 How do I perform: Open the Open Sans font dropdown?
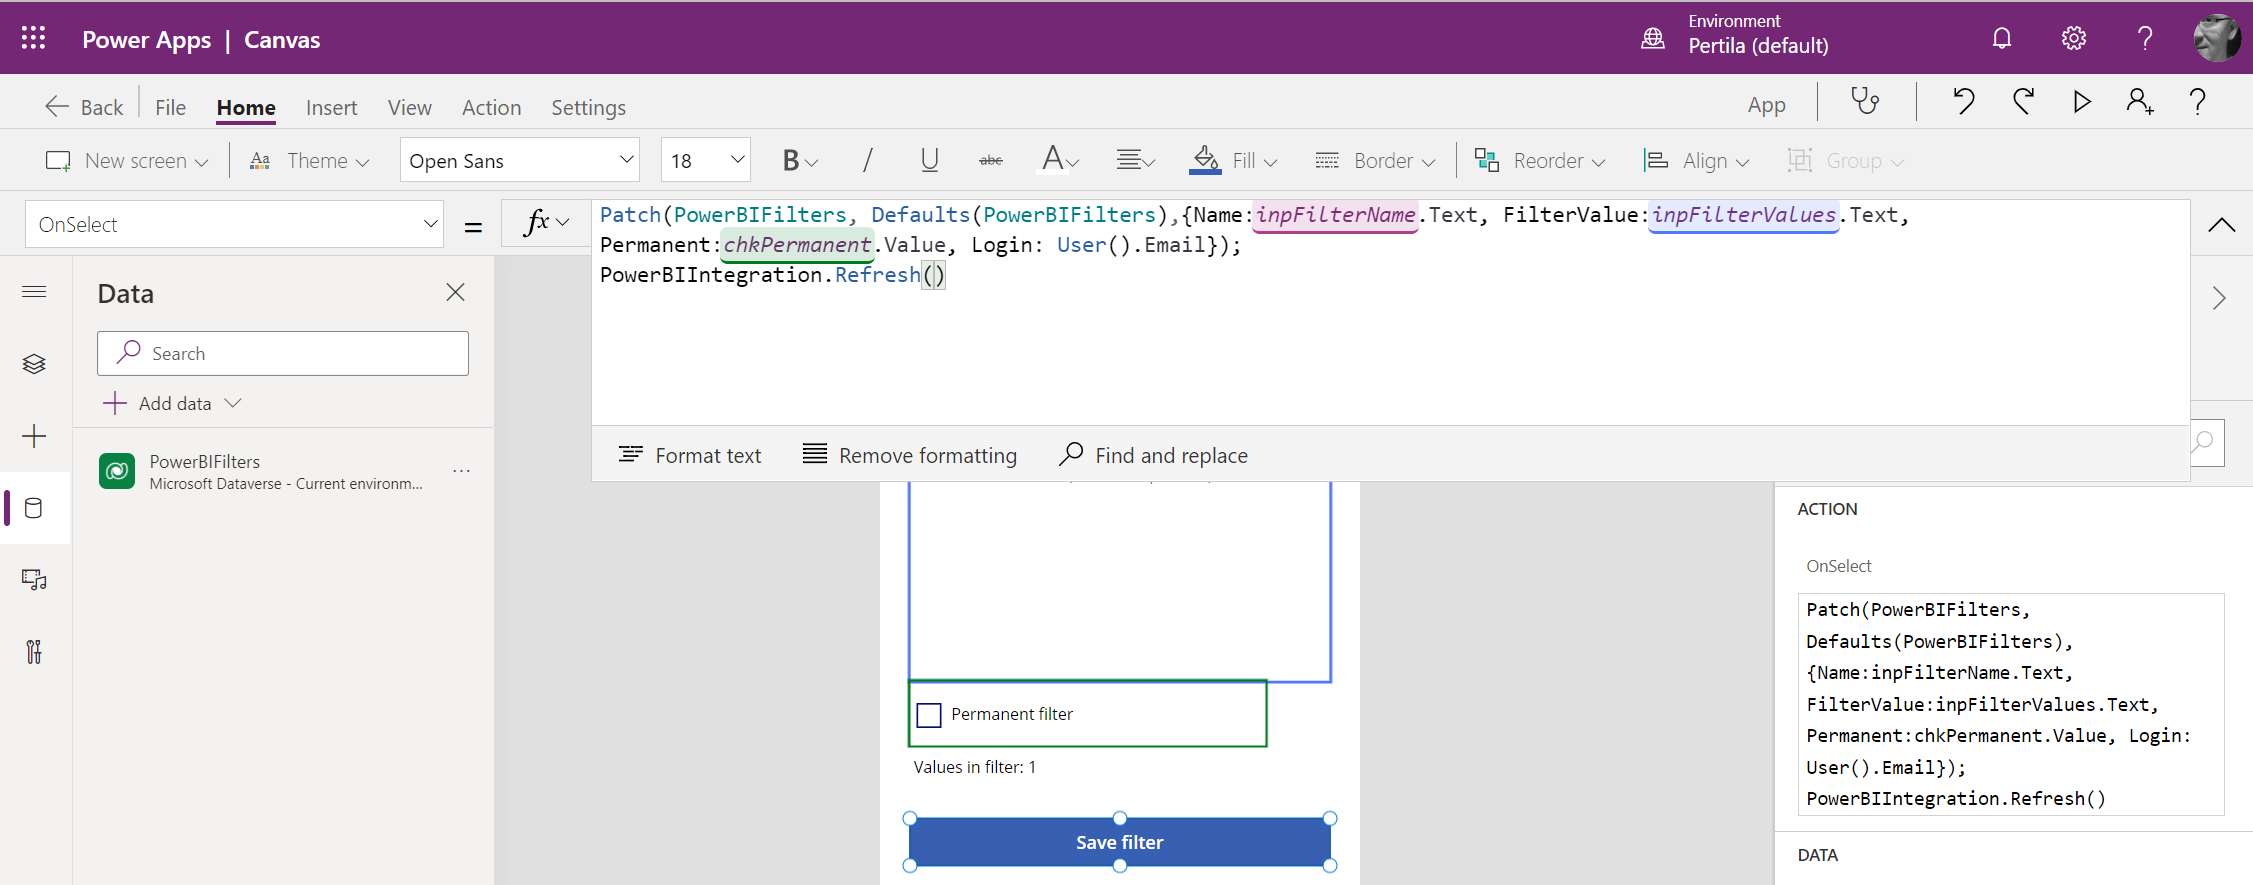(x=520, y=160)
